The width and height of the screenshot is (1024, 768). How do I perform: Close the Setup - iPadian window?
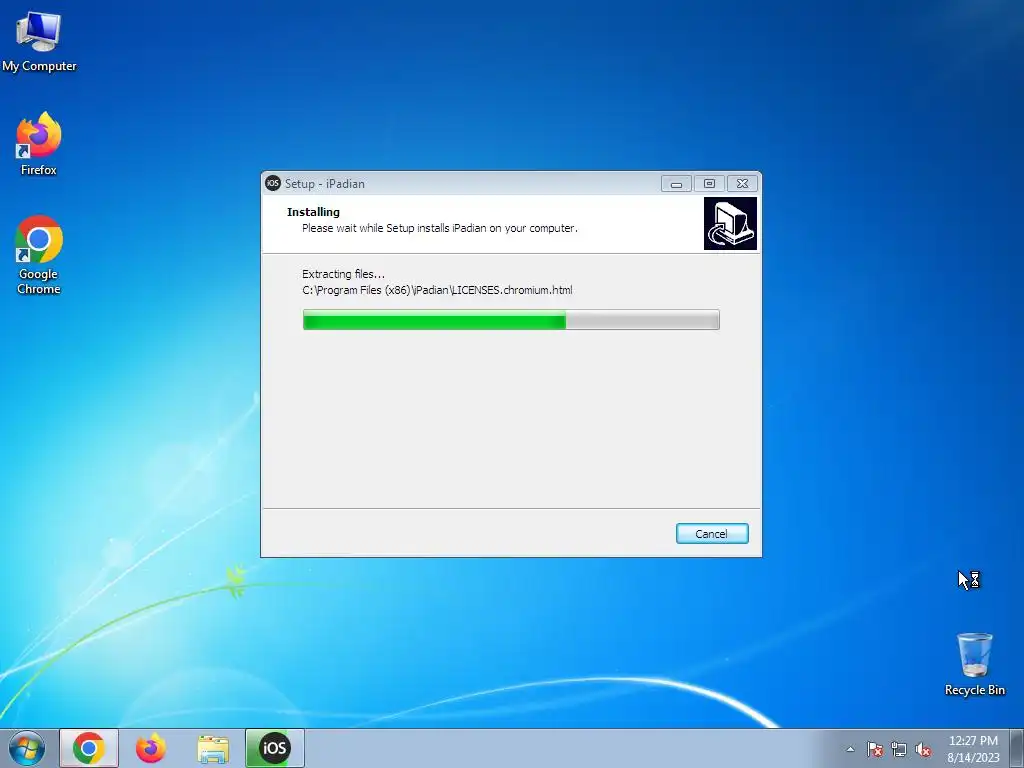coord(743,184)
